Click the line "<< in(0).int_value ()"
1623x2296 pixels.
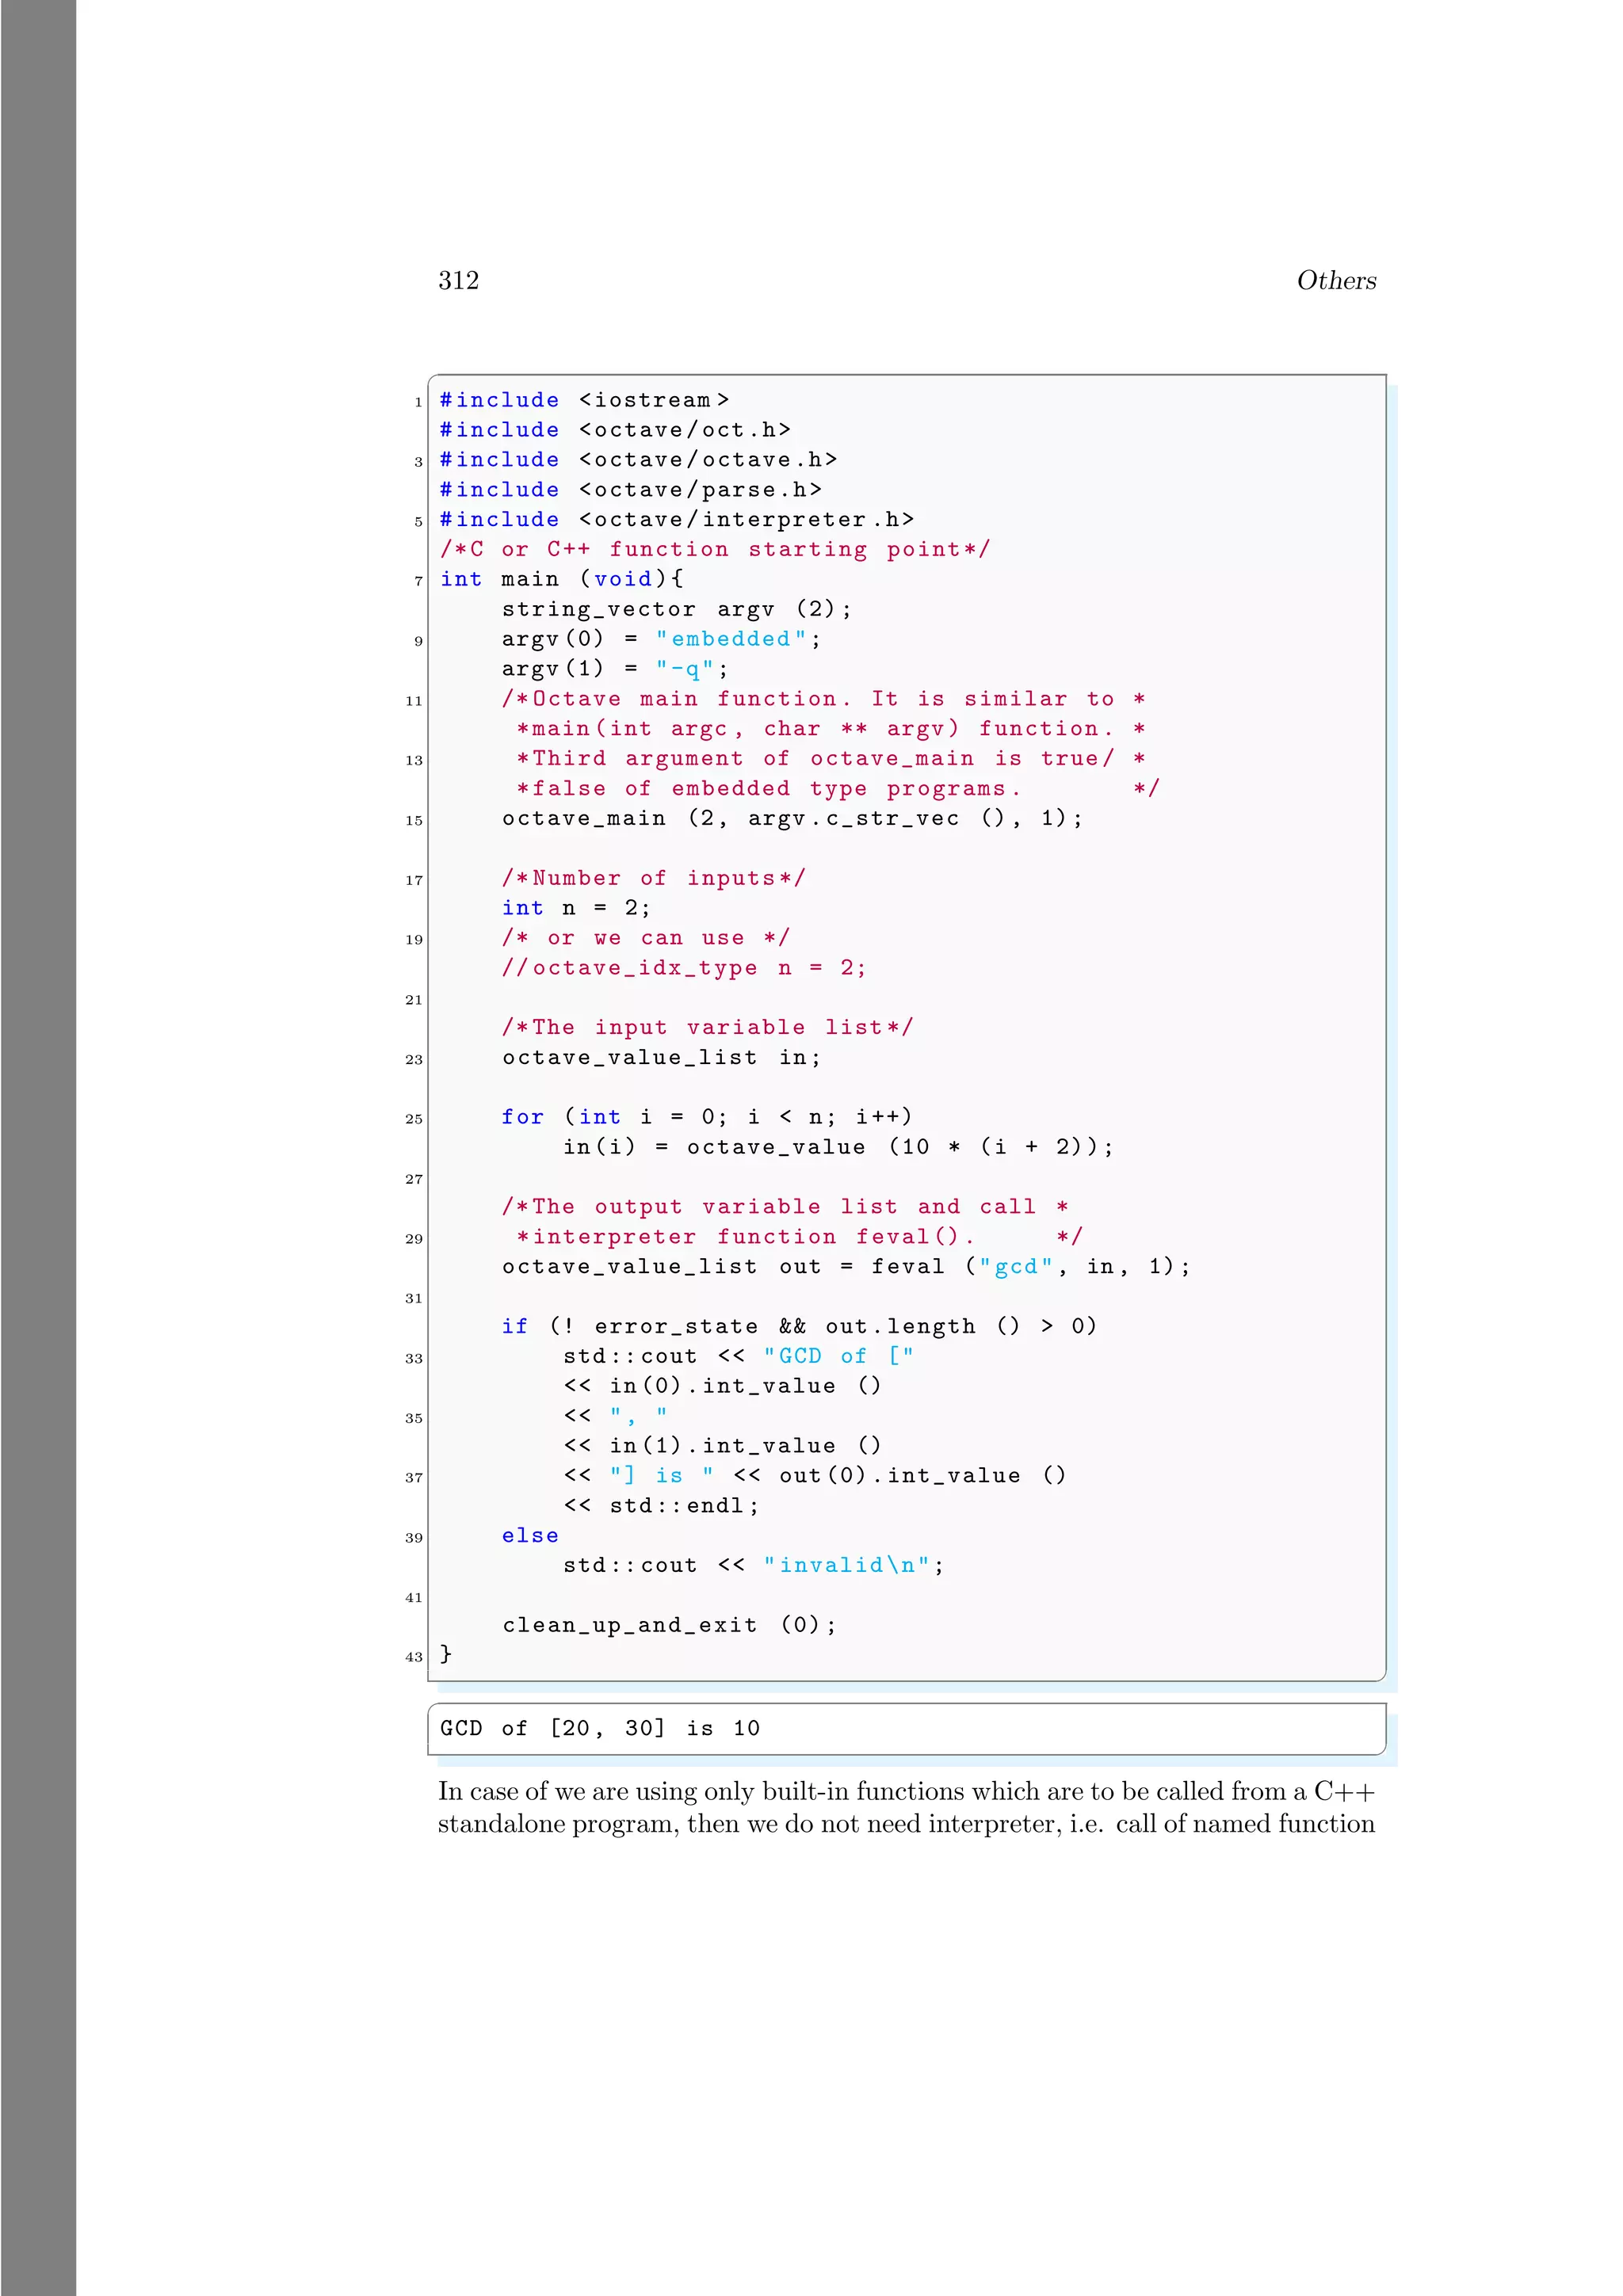pos(722,1386)
